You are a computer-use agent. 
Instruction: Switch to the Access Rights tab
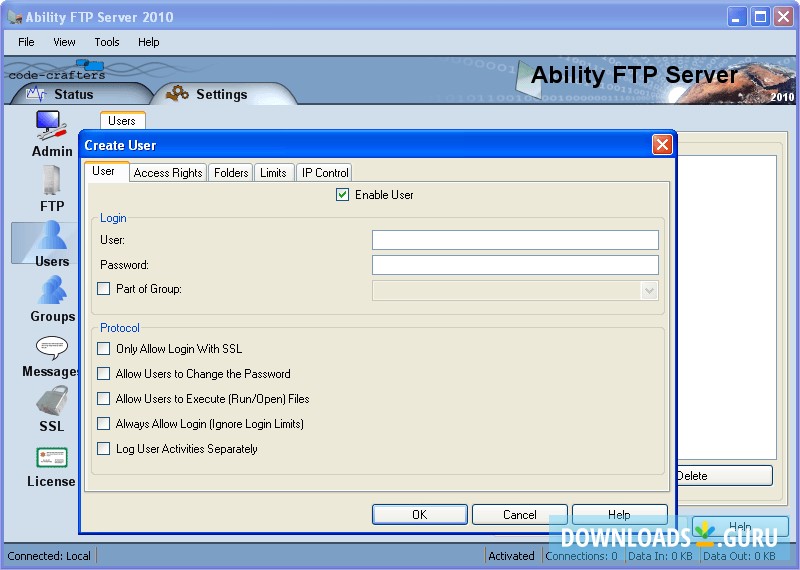(x=168, y=173)
